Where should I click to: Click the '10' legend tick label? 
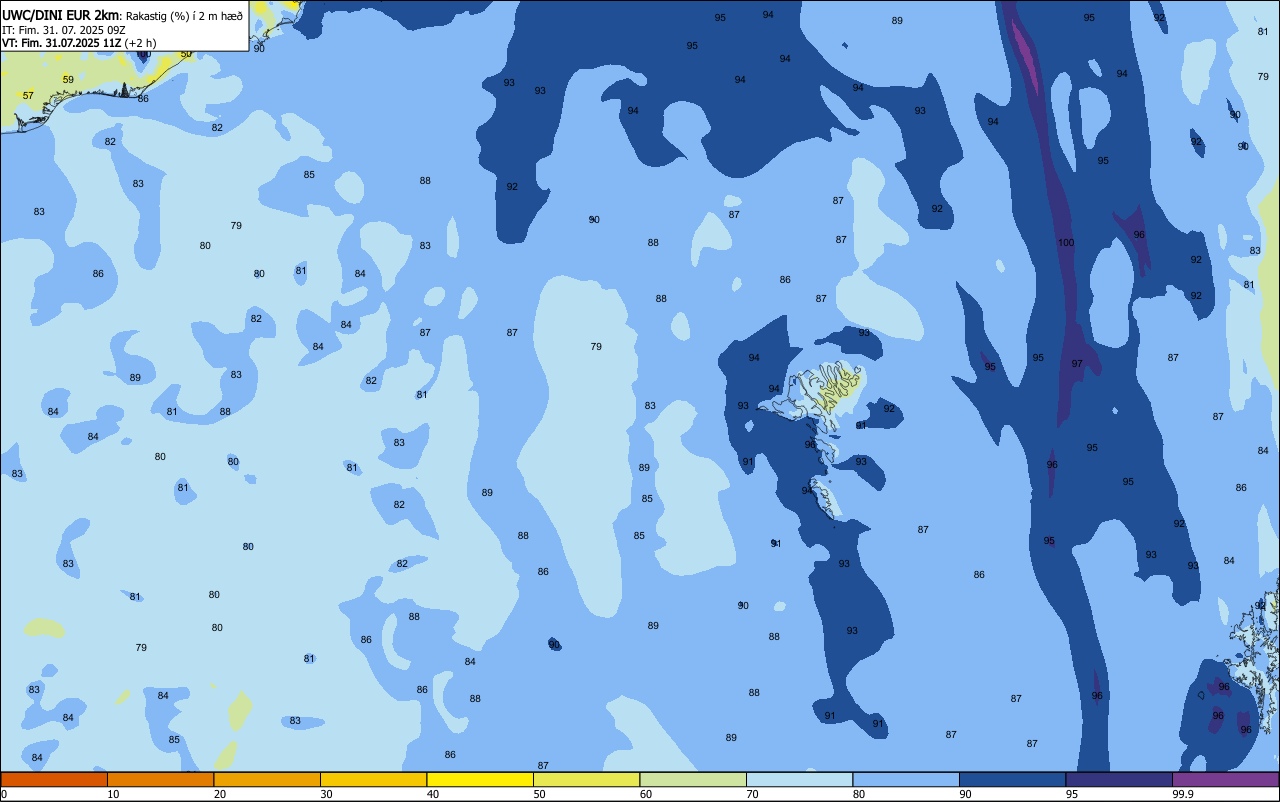coord(113,794)
